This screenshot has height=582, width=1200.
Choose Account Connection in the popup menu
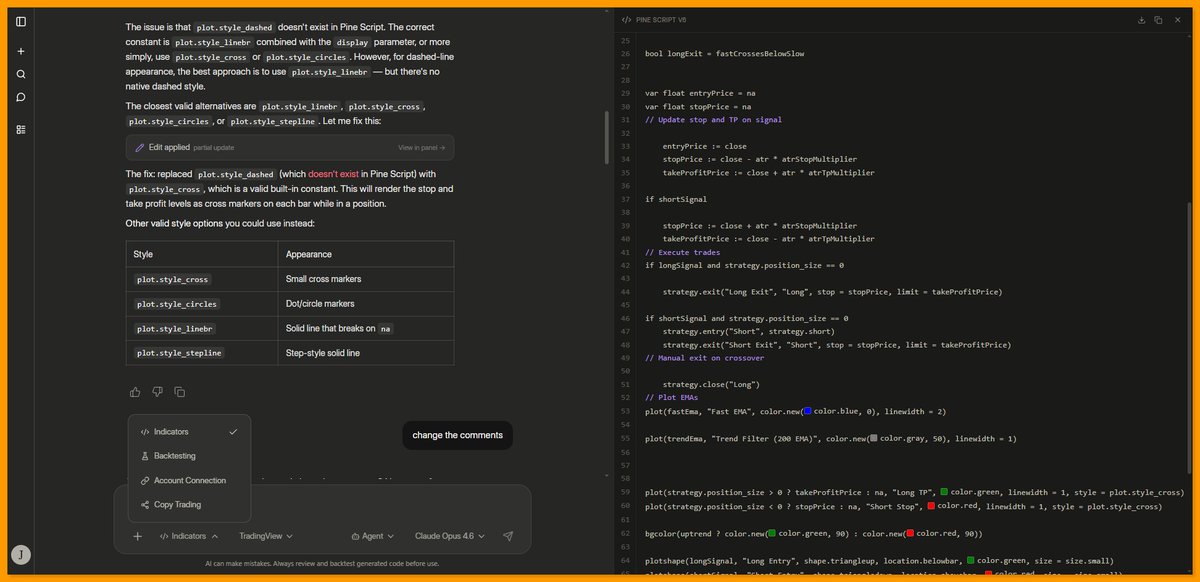coord(188,480)
